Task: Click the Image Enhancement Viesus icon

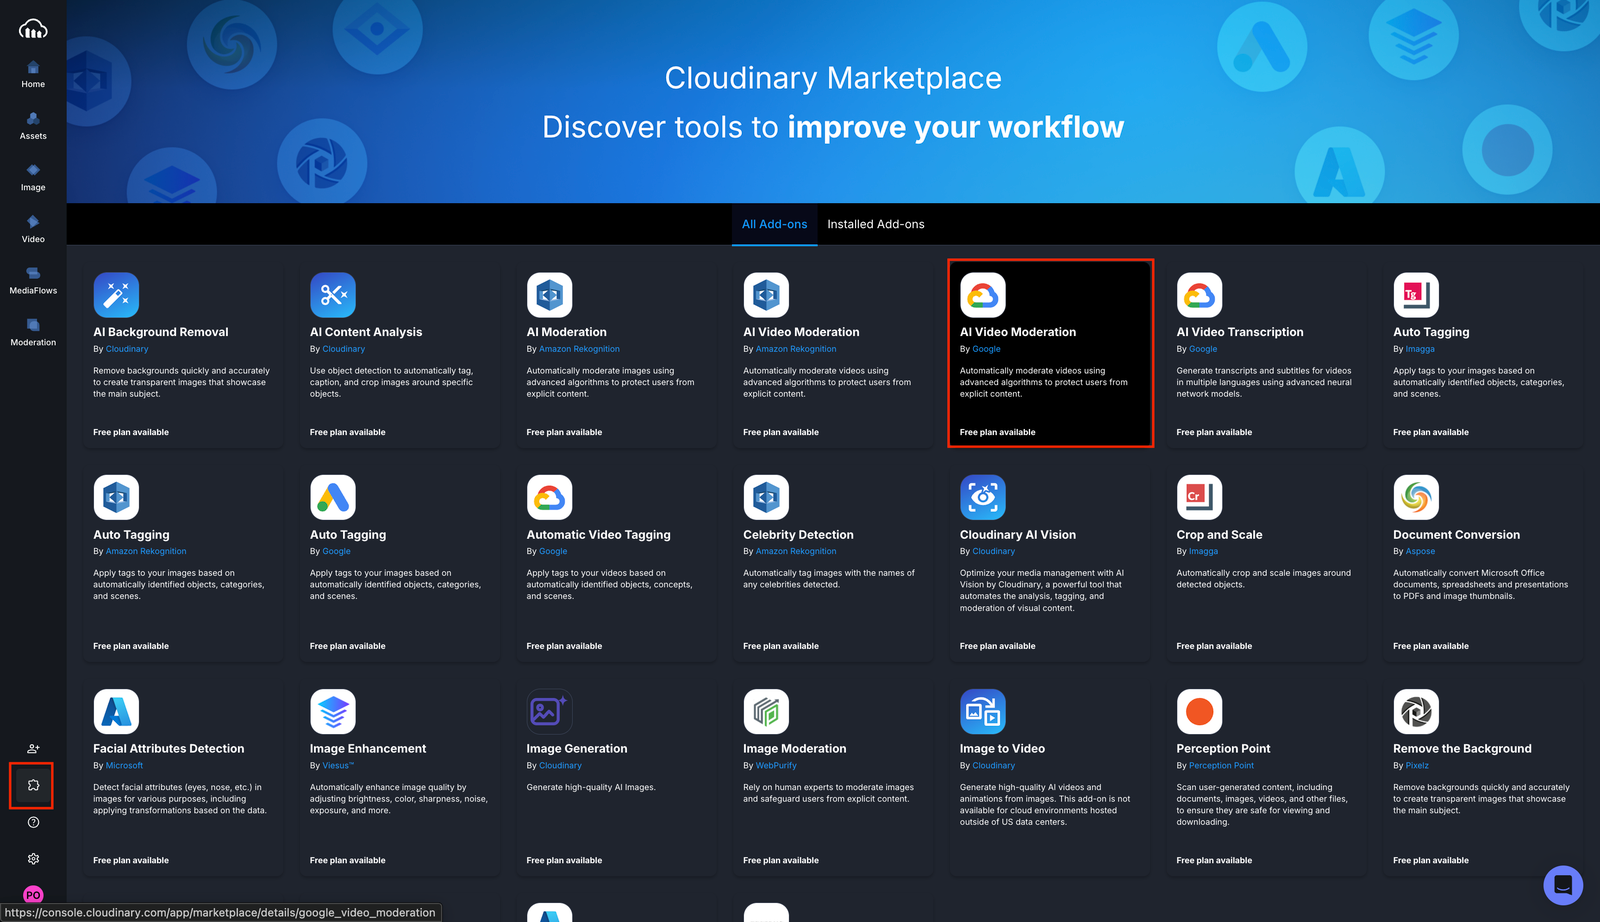Action: 333,711
